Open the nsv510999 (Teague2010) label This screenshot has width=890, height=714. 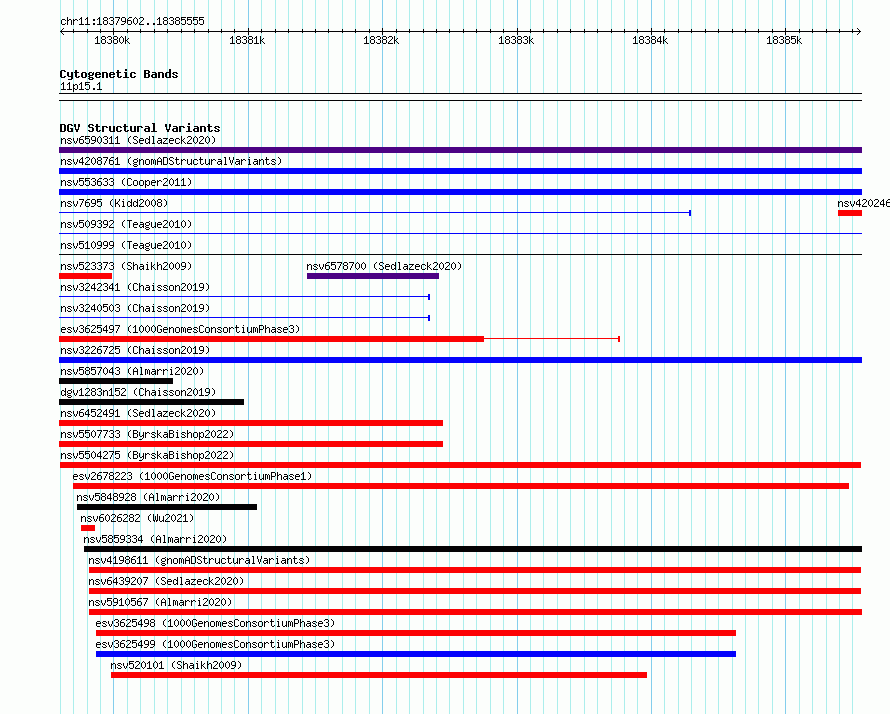(126, 245)
